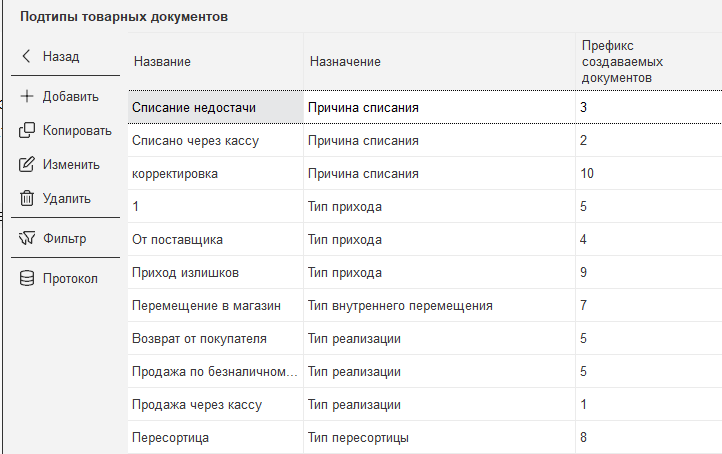This screenshot has width=722, height=454.
Task: Open the Protocol database icon
Action: [x=27, y=279]
